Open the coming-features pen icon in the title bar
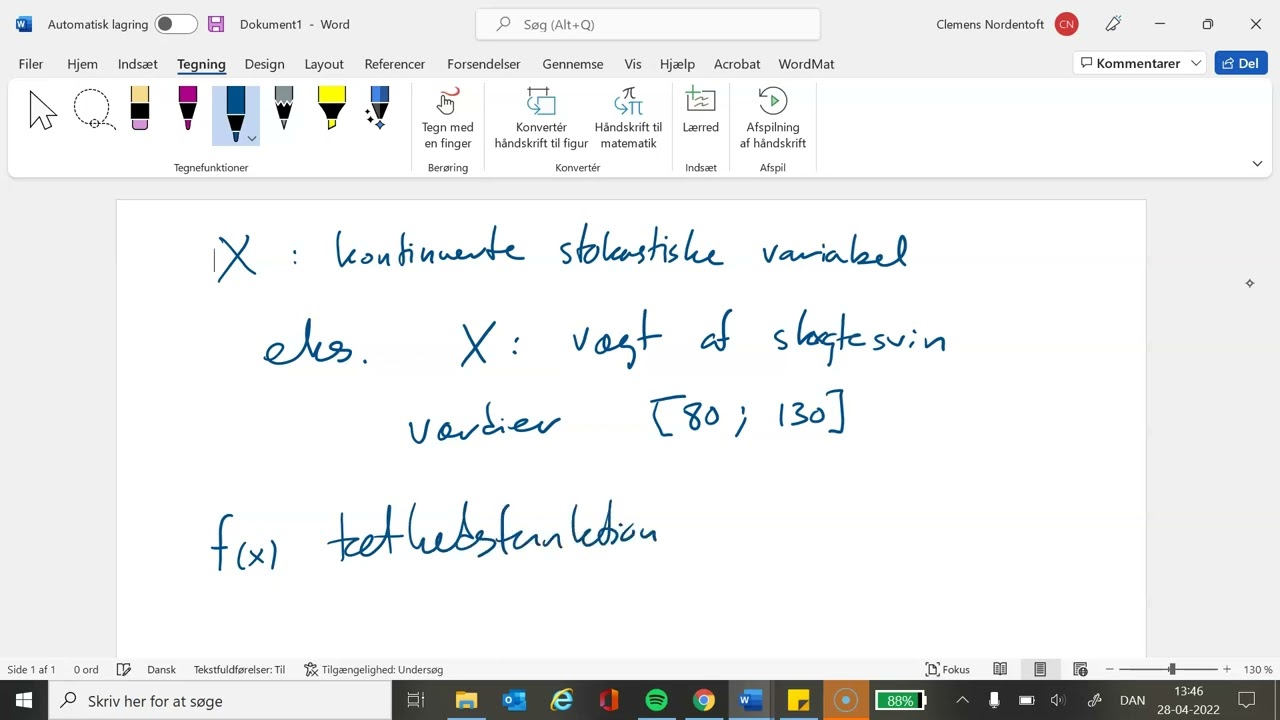This screenshot has width=1280, height=720. [x=1113, y=24]
